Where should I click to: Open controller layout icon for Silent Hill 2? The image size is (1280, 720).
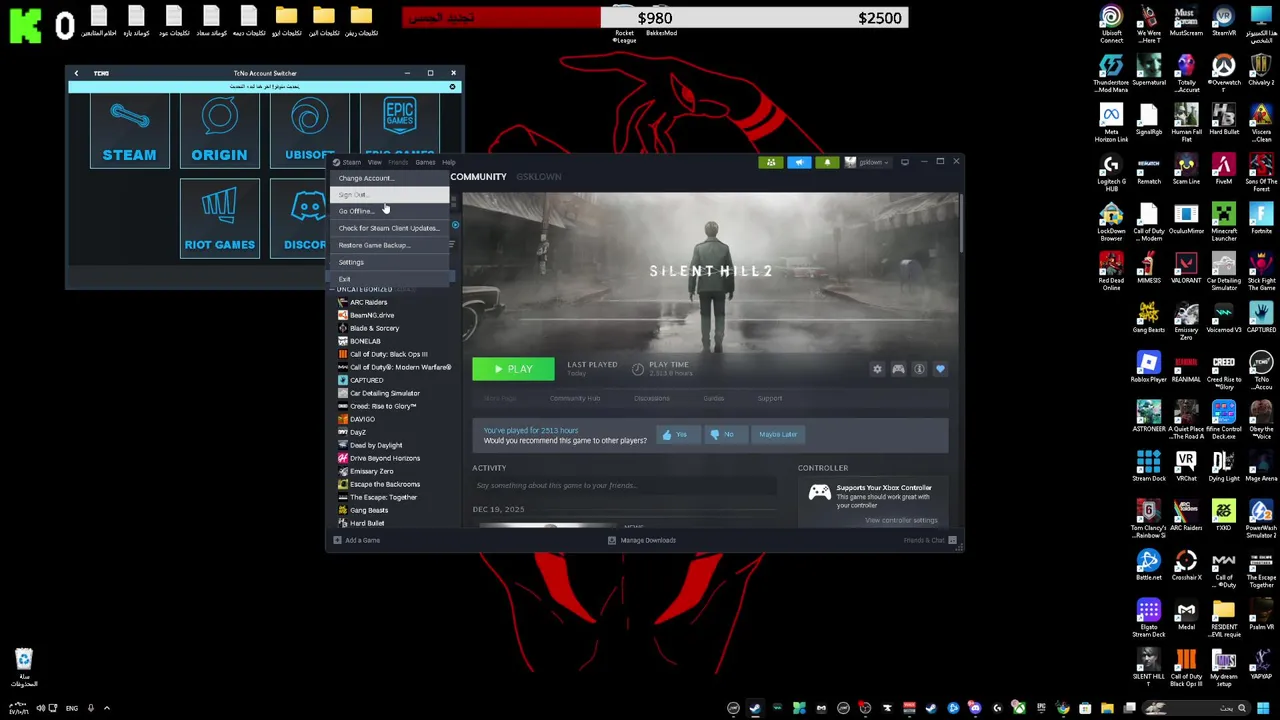[898, 369]
